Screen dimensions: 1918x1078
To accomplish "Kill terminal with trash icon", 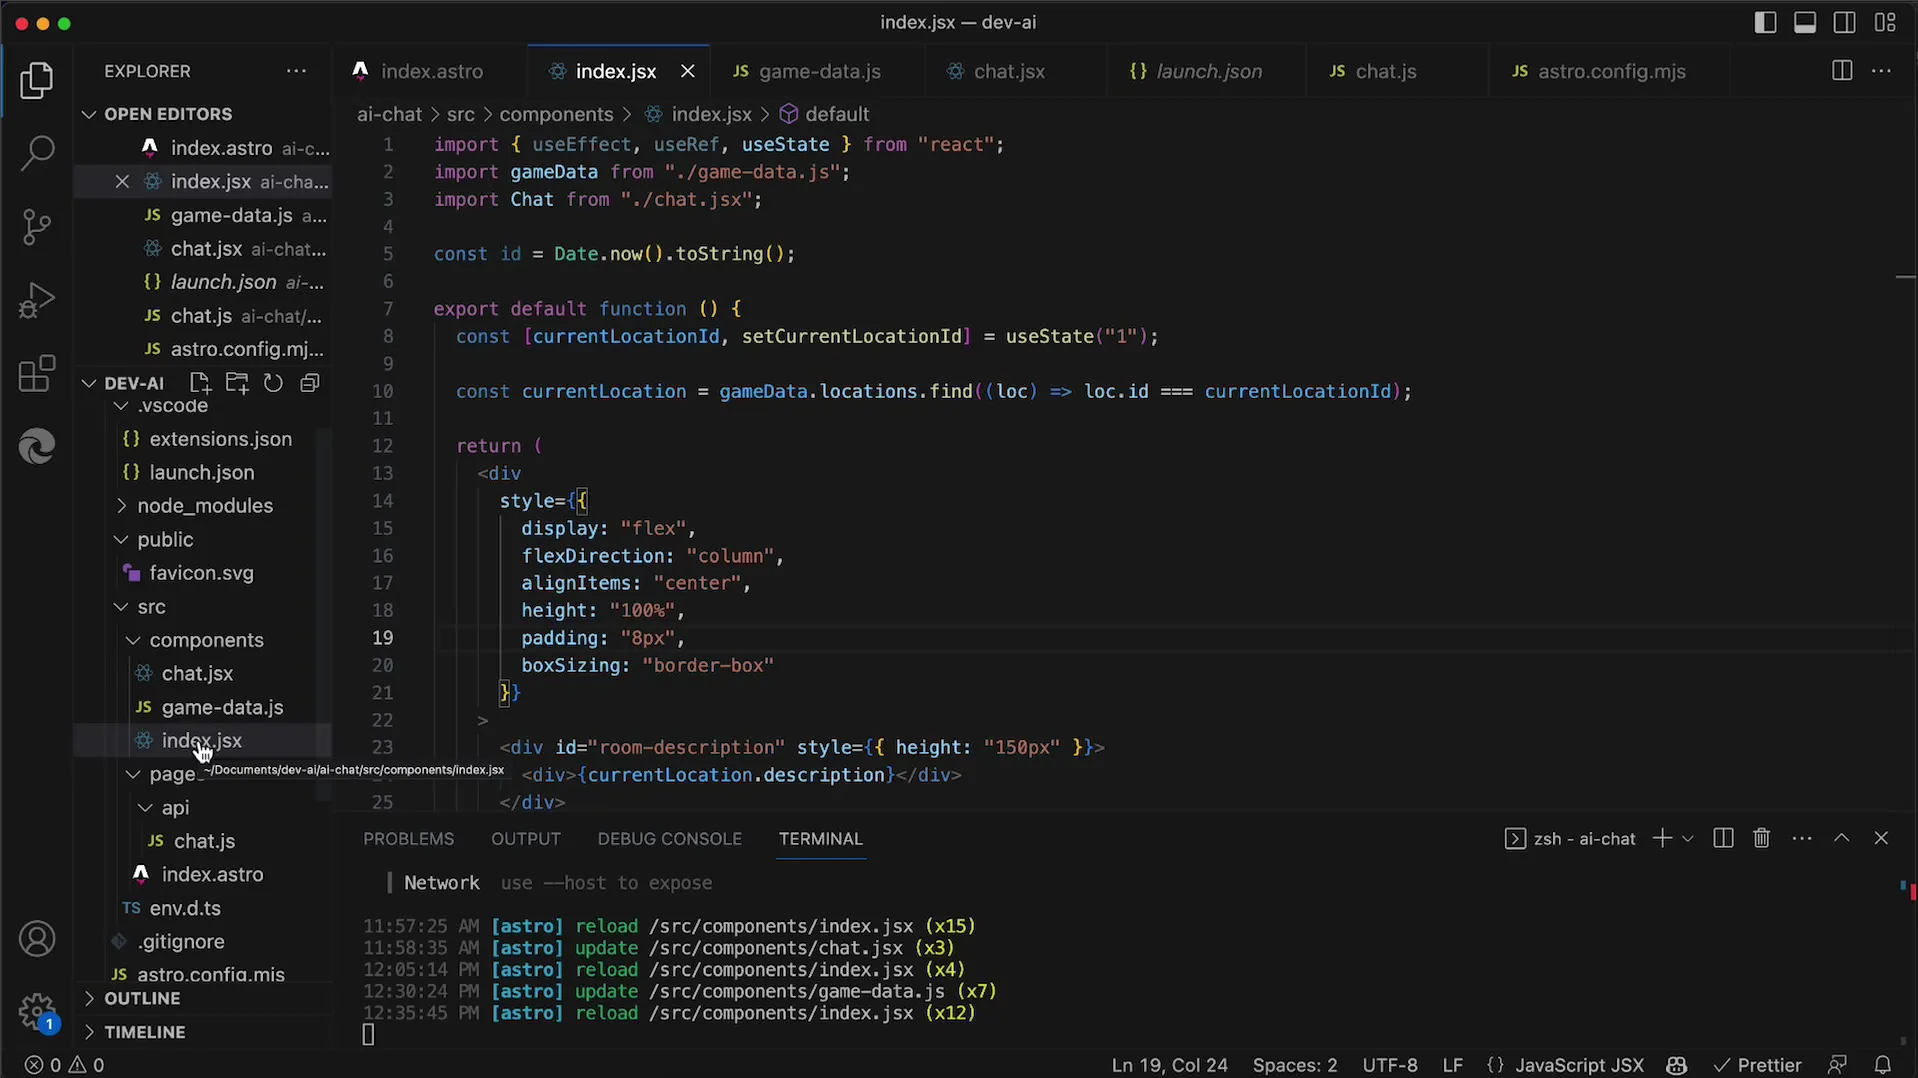I will tap(1762, 838).
